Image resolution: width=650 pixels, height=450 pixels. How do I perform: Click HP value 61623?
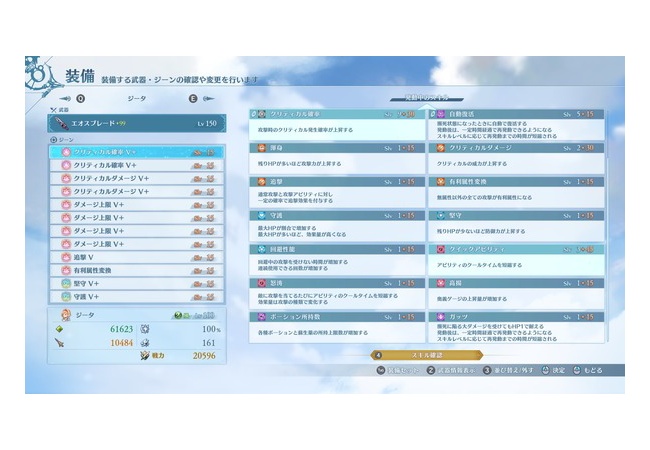(x=121, y=329)
